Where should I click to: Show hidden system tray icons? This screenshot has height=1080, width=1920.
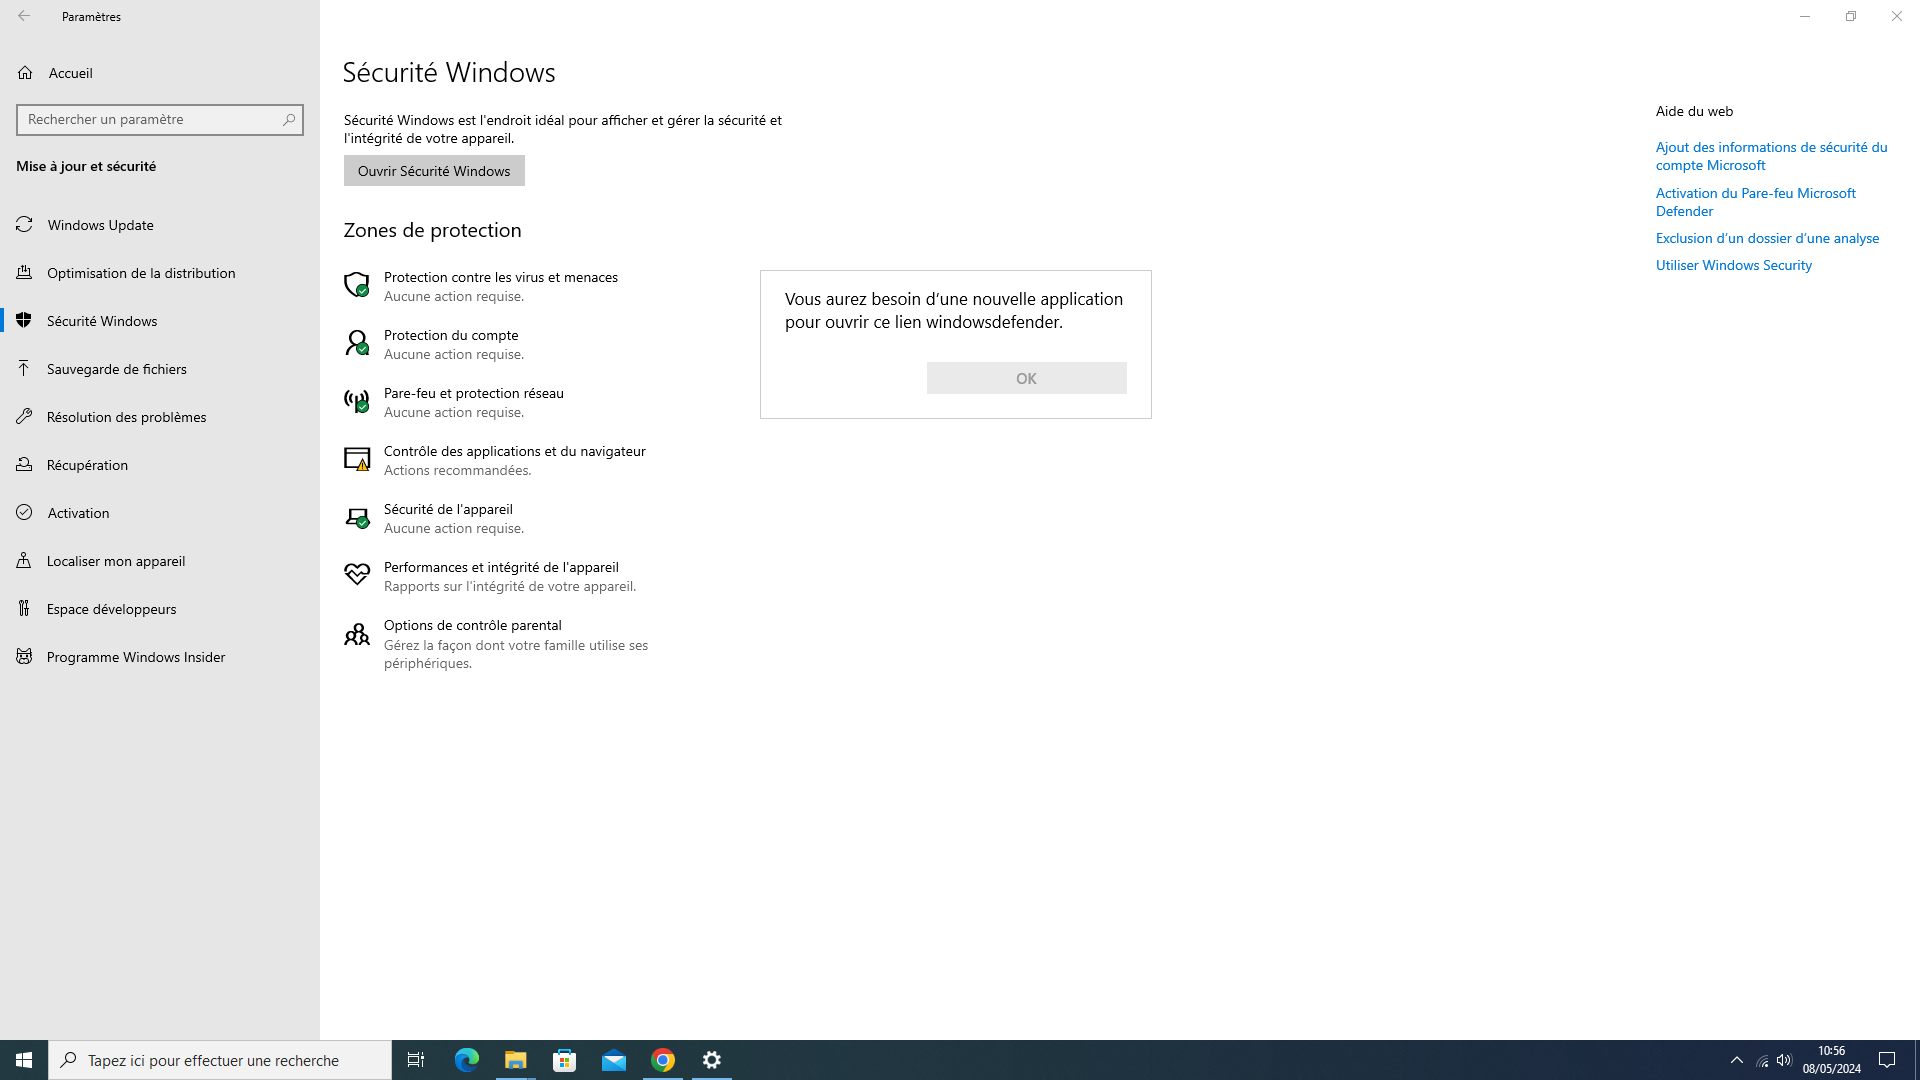click(1737, 1060)
